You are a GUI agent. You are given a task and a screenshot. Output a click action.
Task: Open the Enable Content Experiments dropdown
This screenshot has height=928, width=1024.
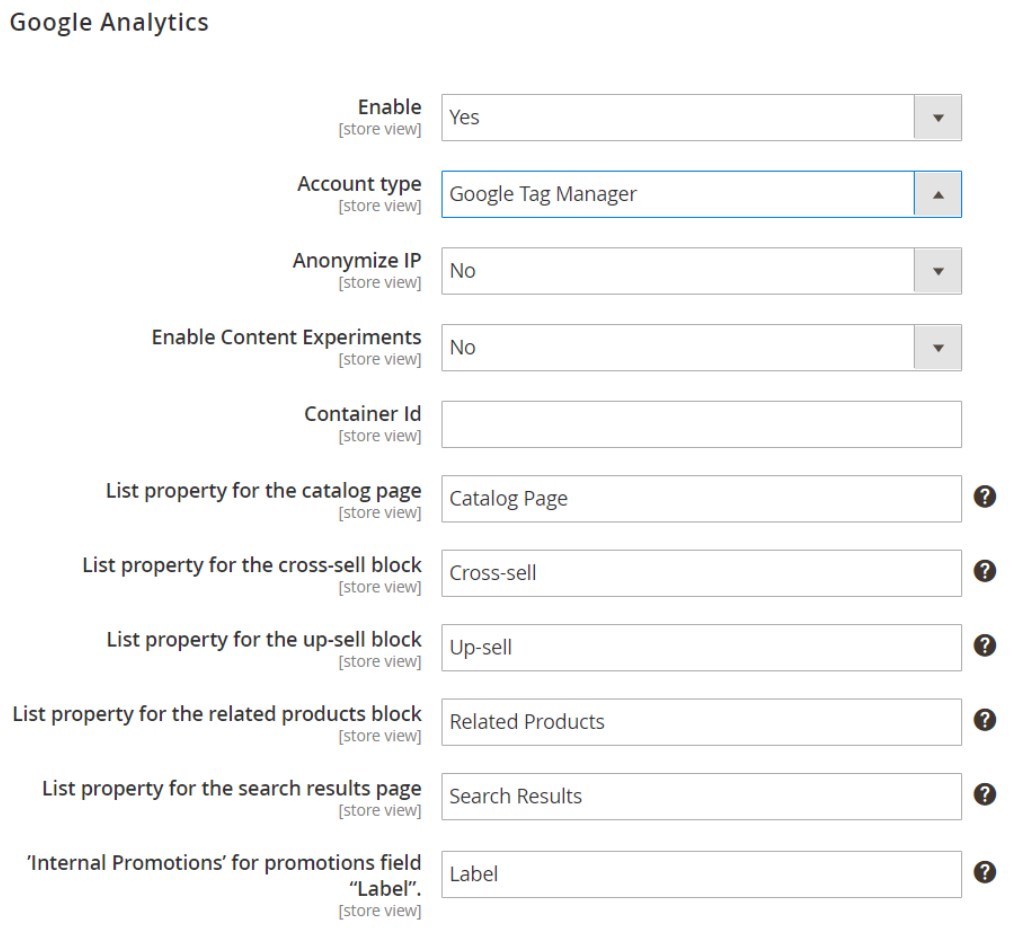(x=700, y=348)
